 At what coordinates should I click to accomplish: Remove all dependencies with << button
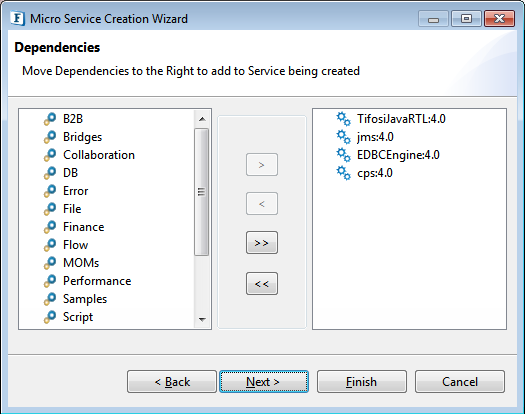tap(262, 284)
